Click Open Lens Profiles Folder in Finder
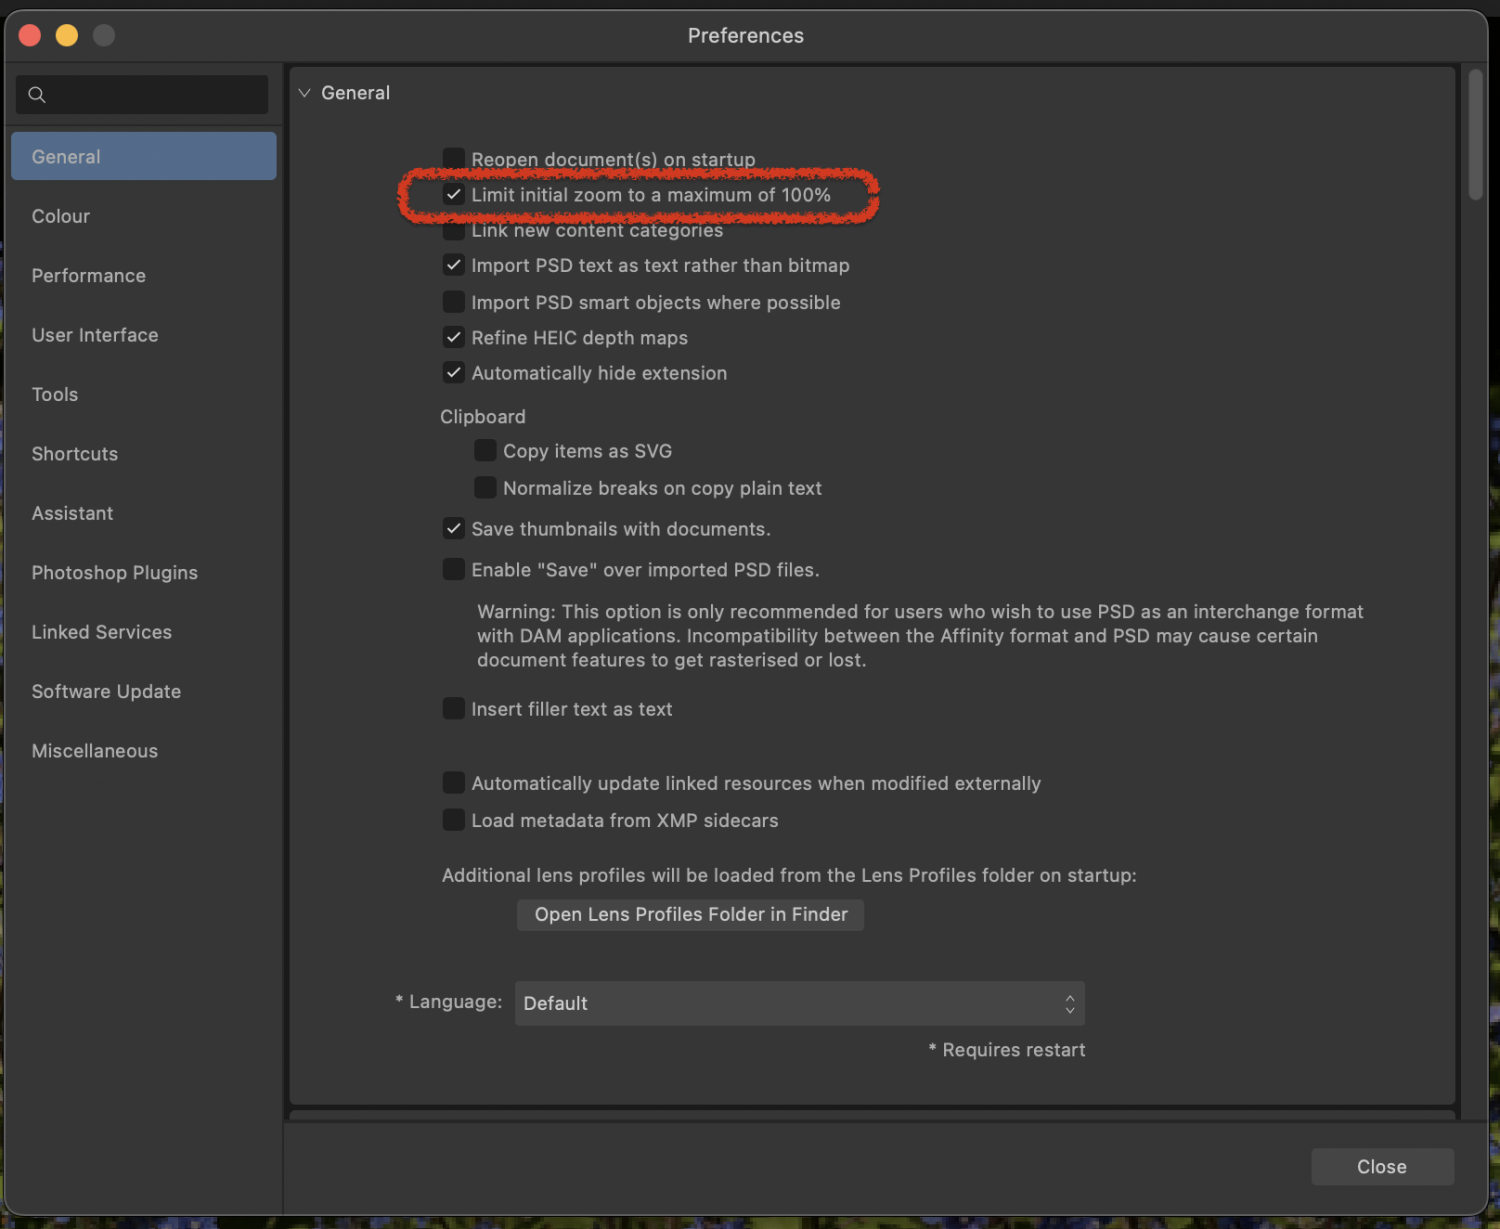Screen dimensions: 1500x1229 (x=689, y=914)
